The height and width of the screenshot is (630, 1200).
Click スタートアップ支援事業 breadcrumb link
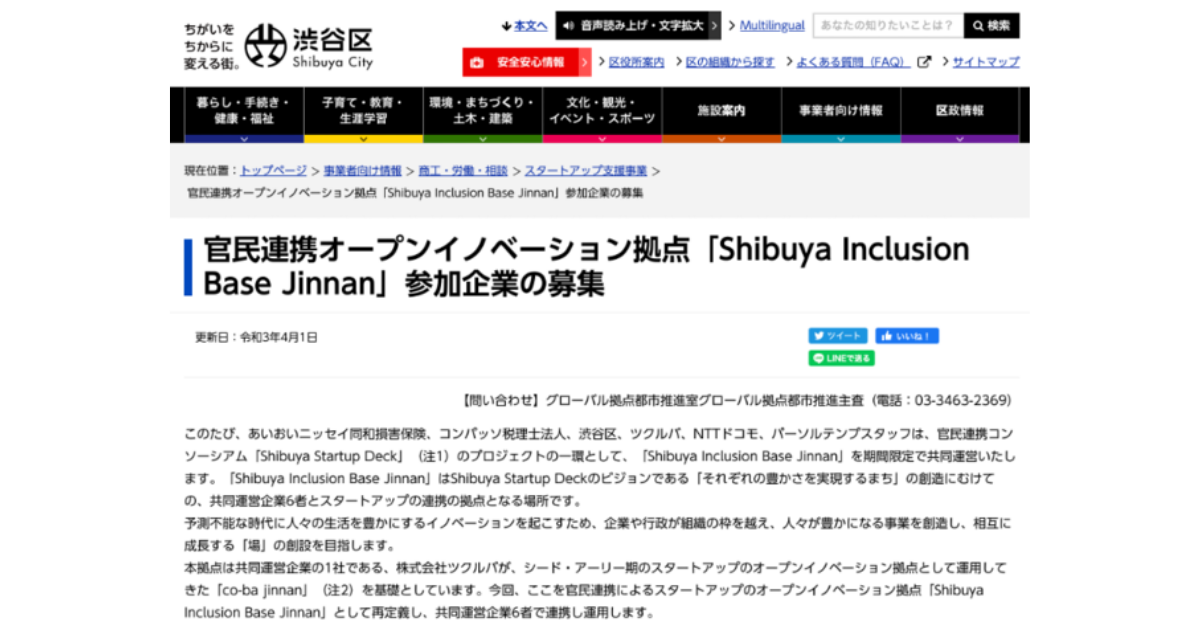click(586, 171)
